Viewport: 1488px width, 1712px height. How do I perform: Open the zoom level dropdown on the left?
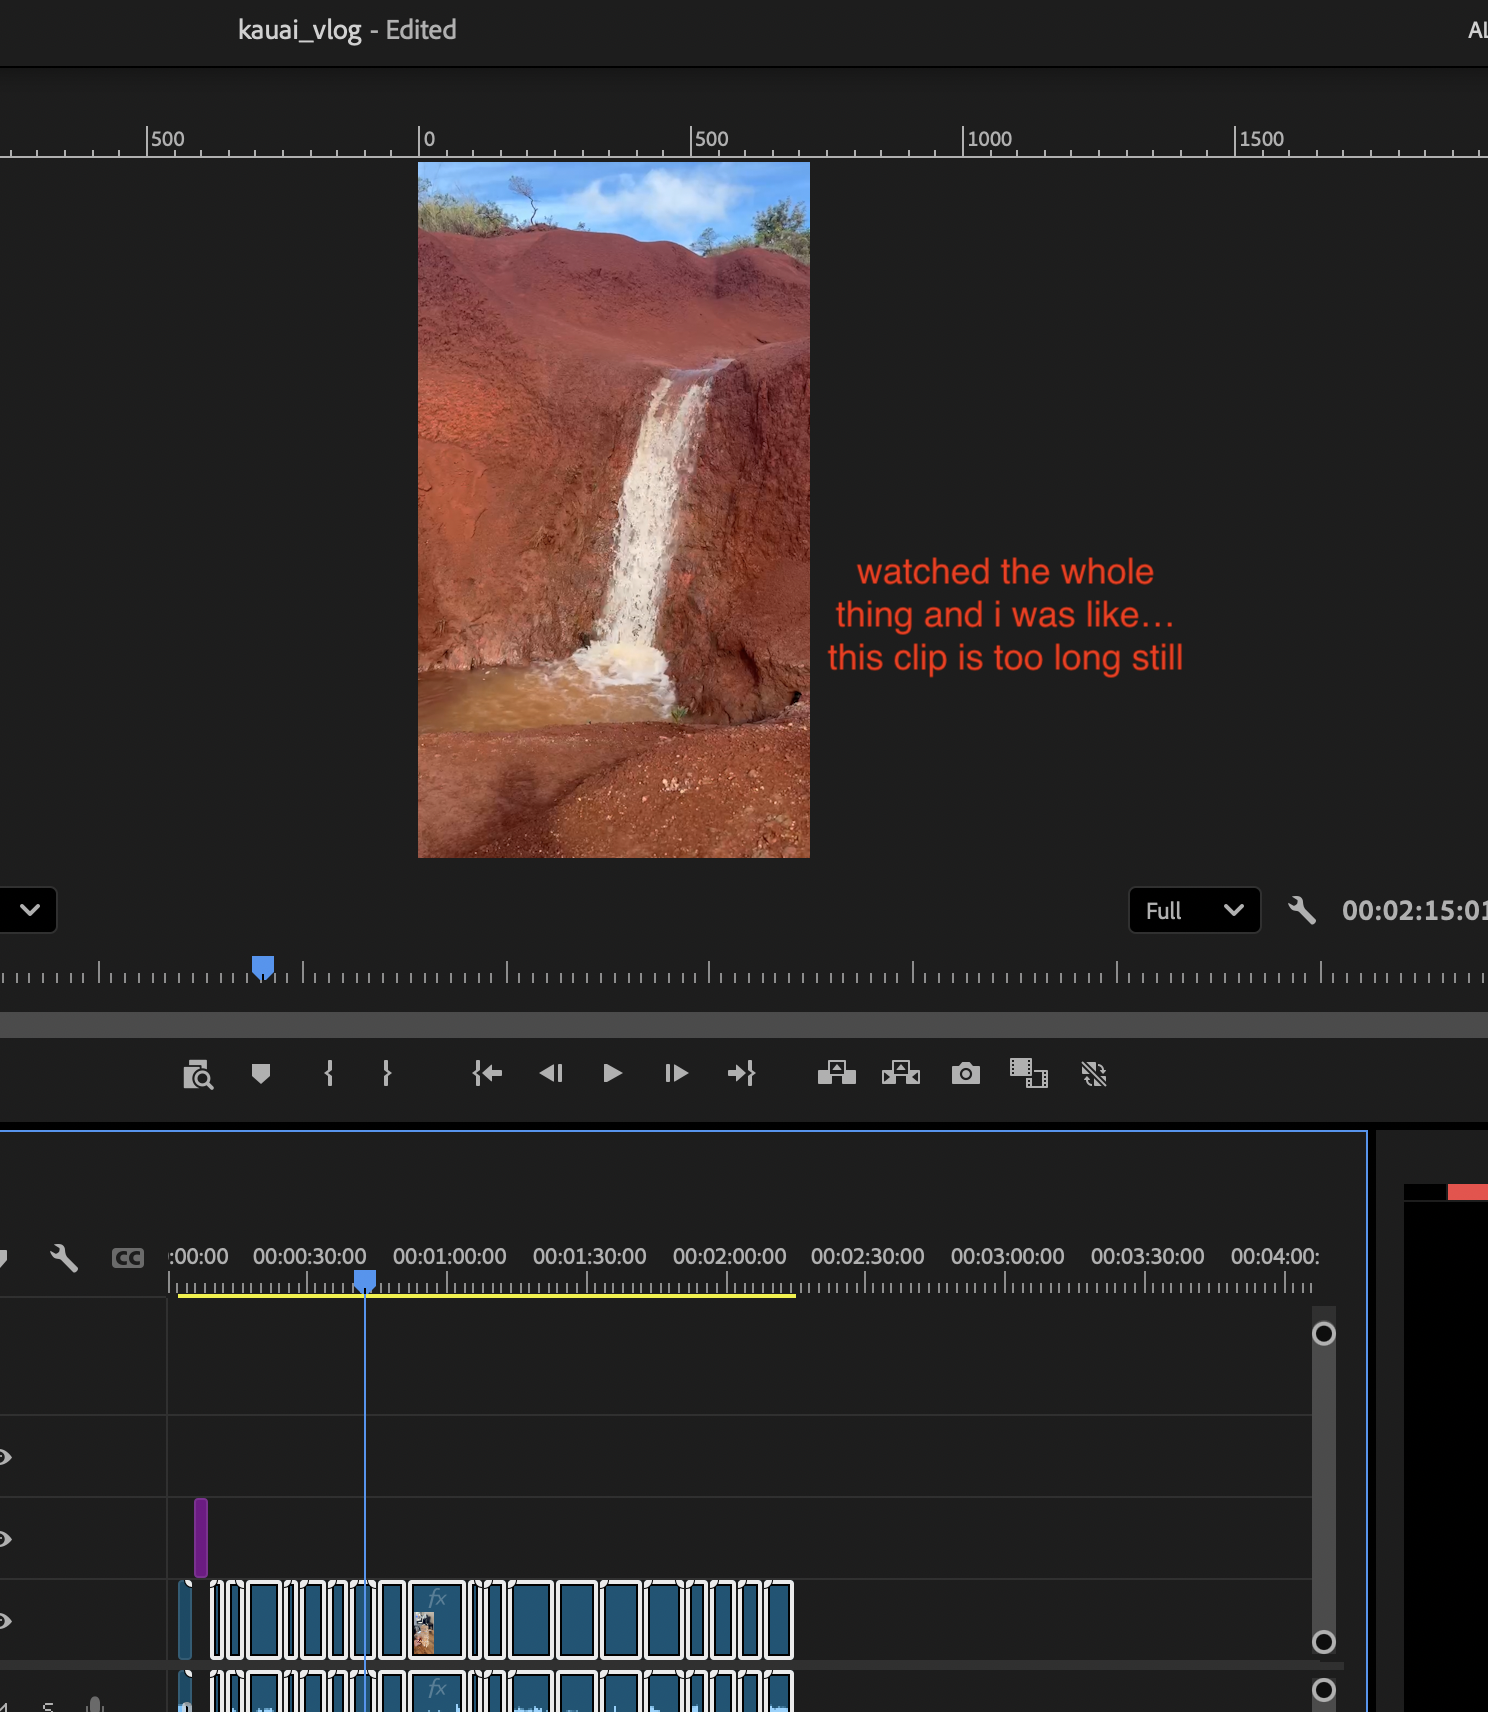coord(29,910)
